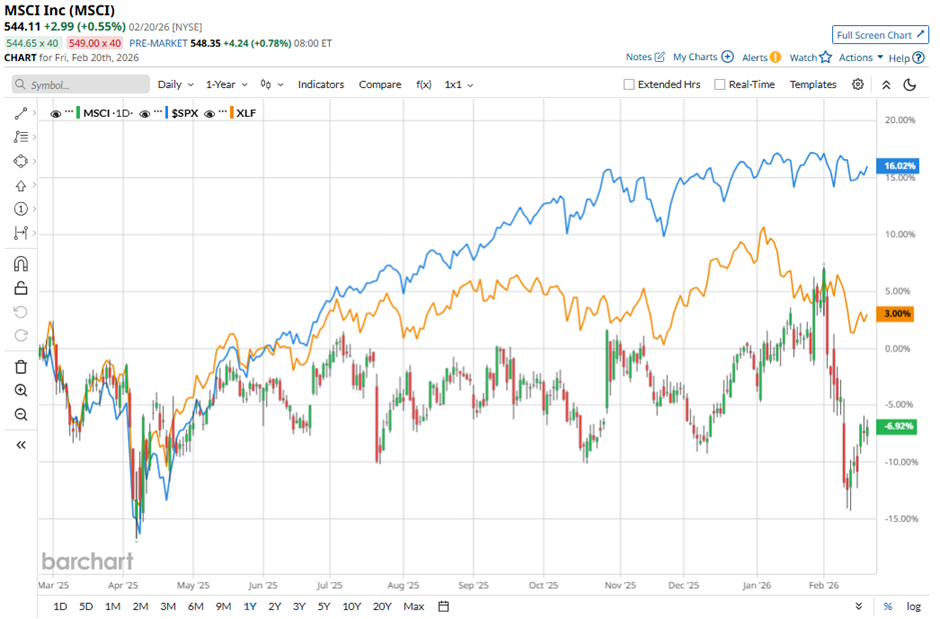940x619 pixels.
Task: Open Help question mark icon
Action: [x=918, y=58]
